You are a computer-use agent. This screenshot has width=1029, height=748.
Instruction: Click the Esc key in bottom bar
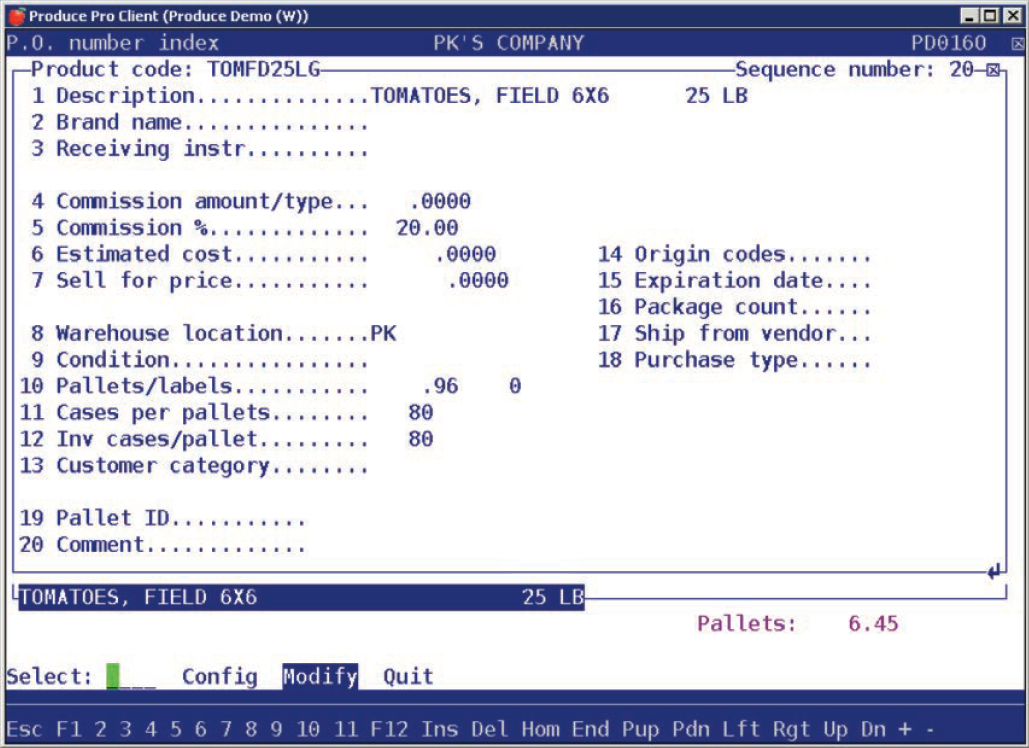coord(24,729)
